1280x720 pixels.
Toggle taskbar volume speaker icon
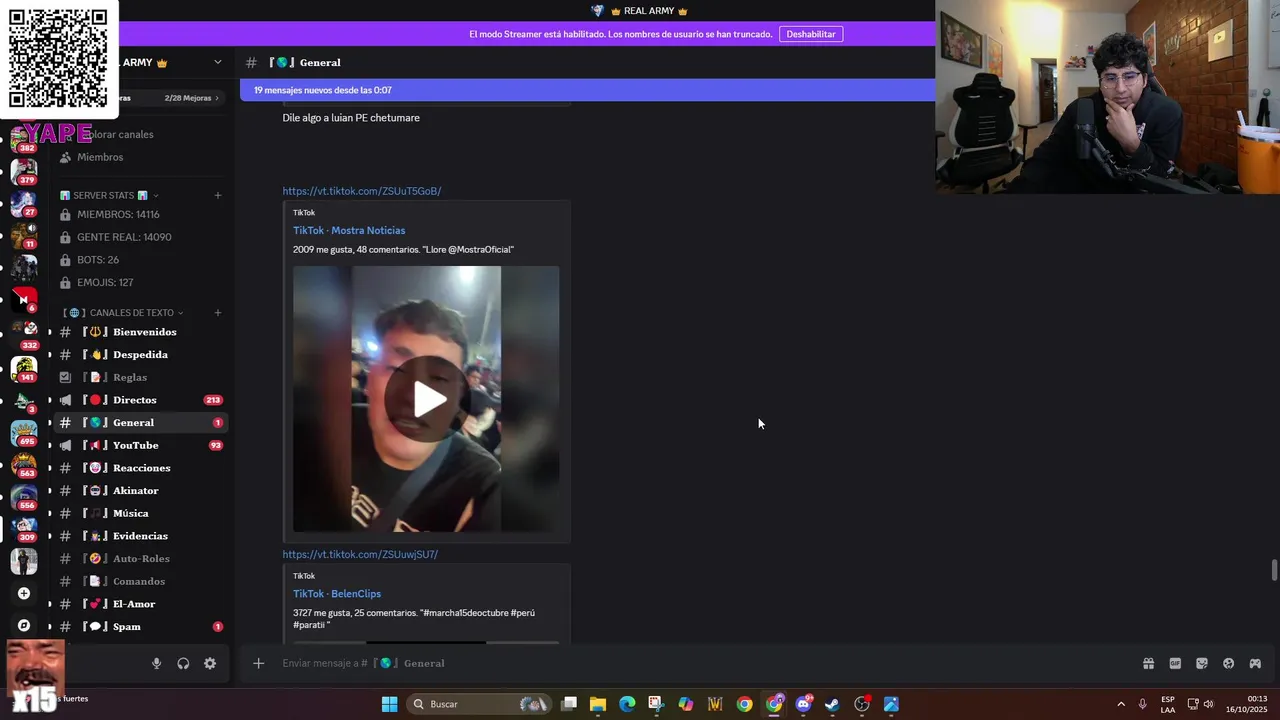point(1208,704)
